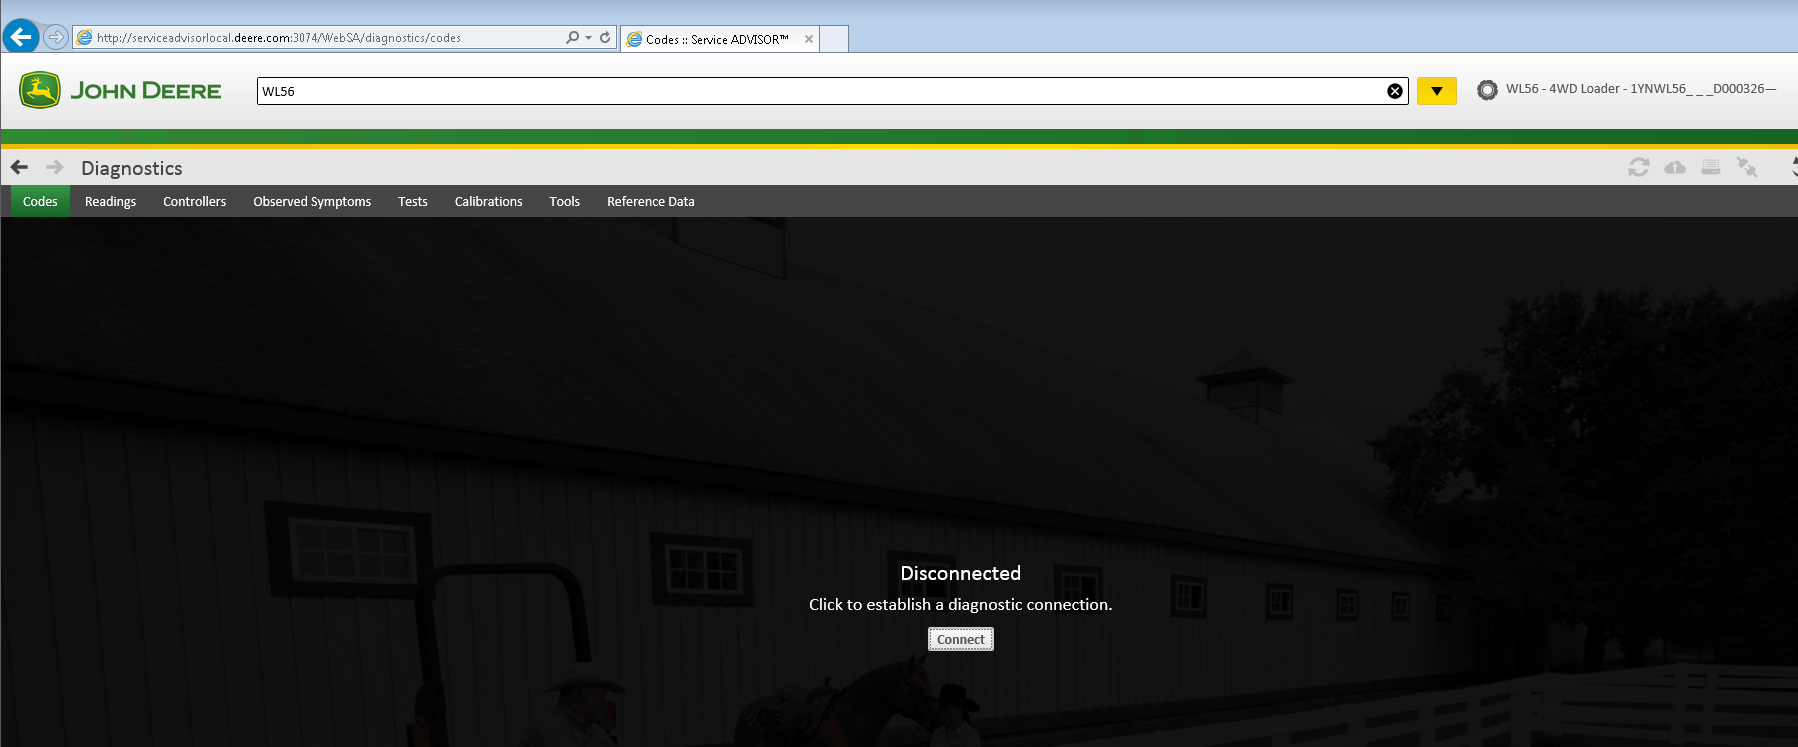Open the Reference Data tab
This screenshot has width=1798, height=747.
(x=650, y=201)
